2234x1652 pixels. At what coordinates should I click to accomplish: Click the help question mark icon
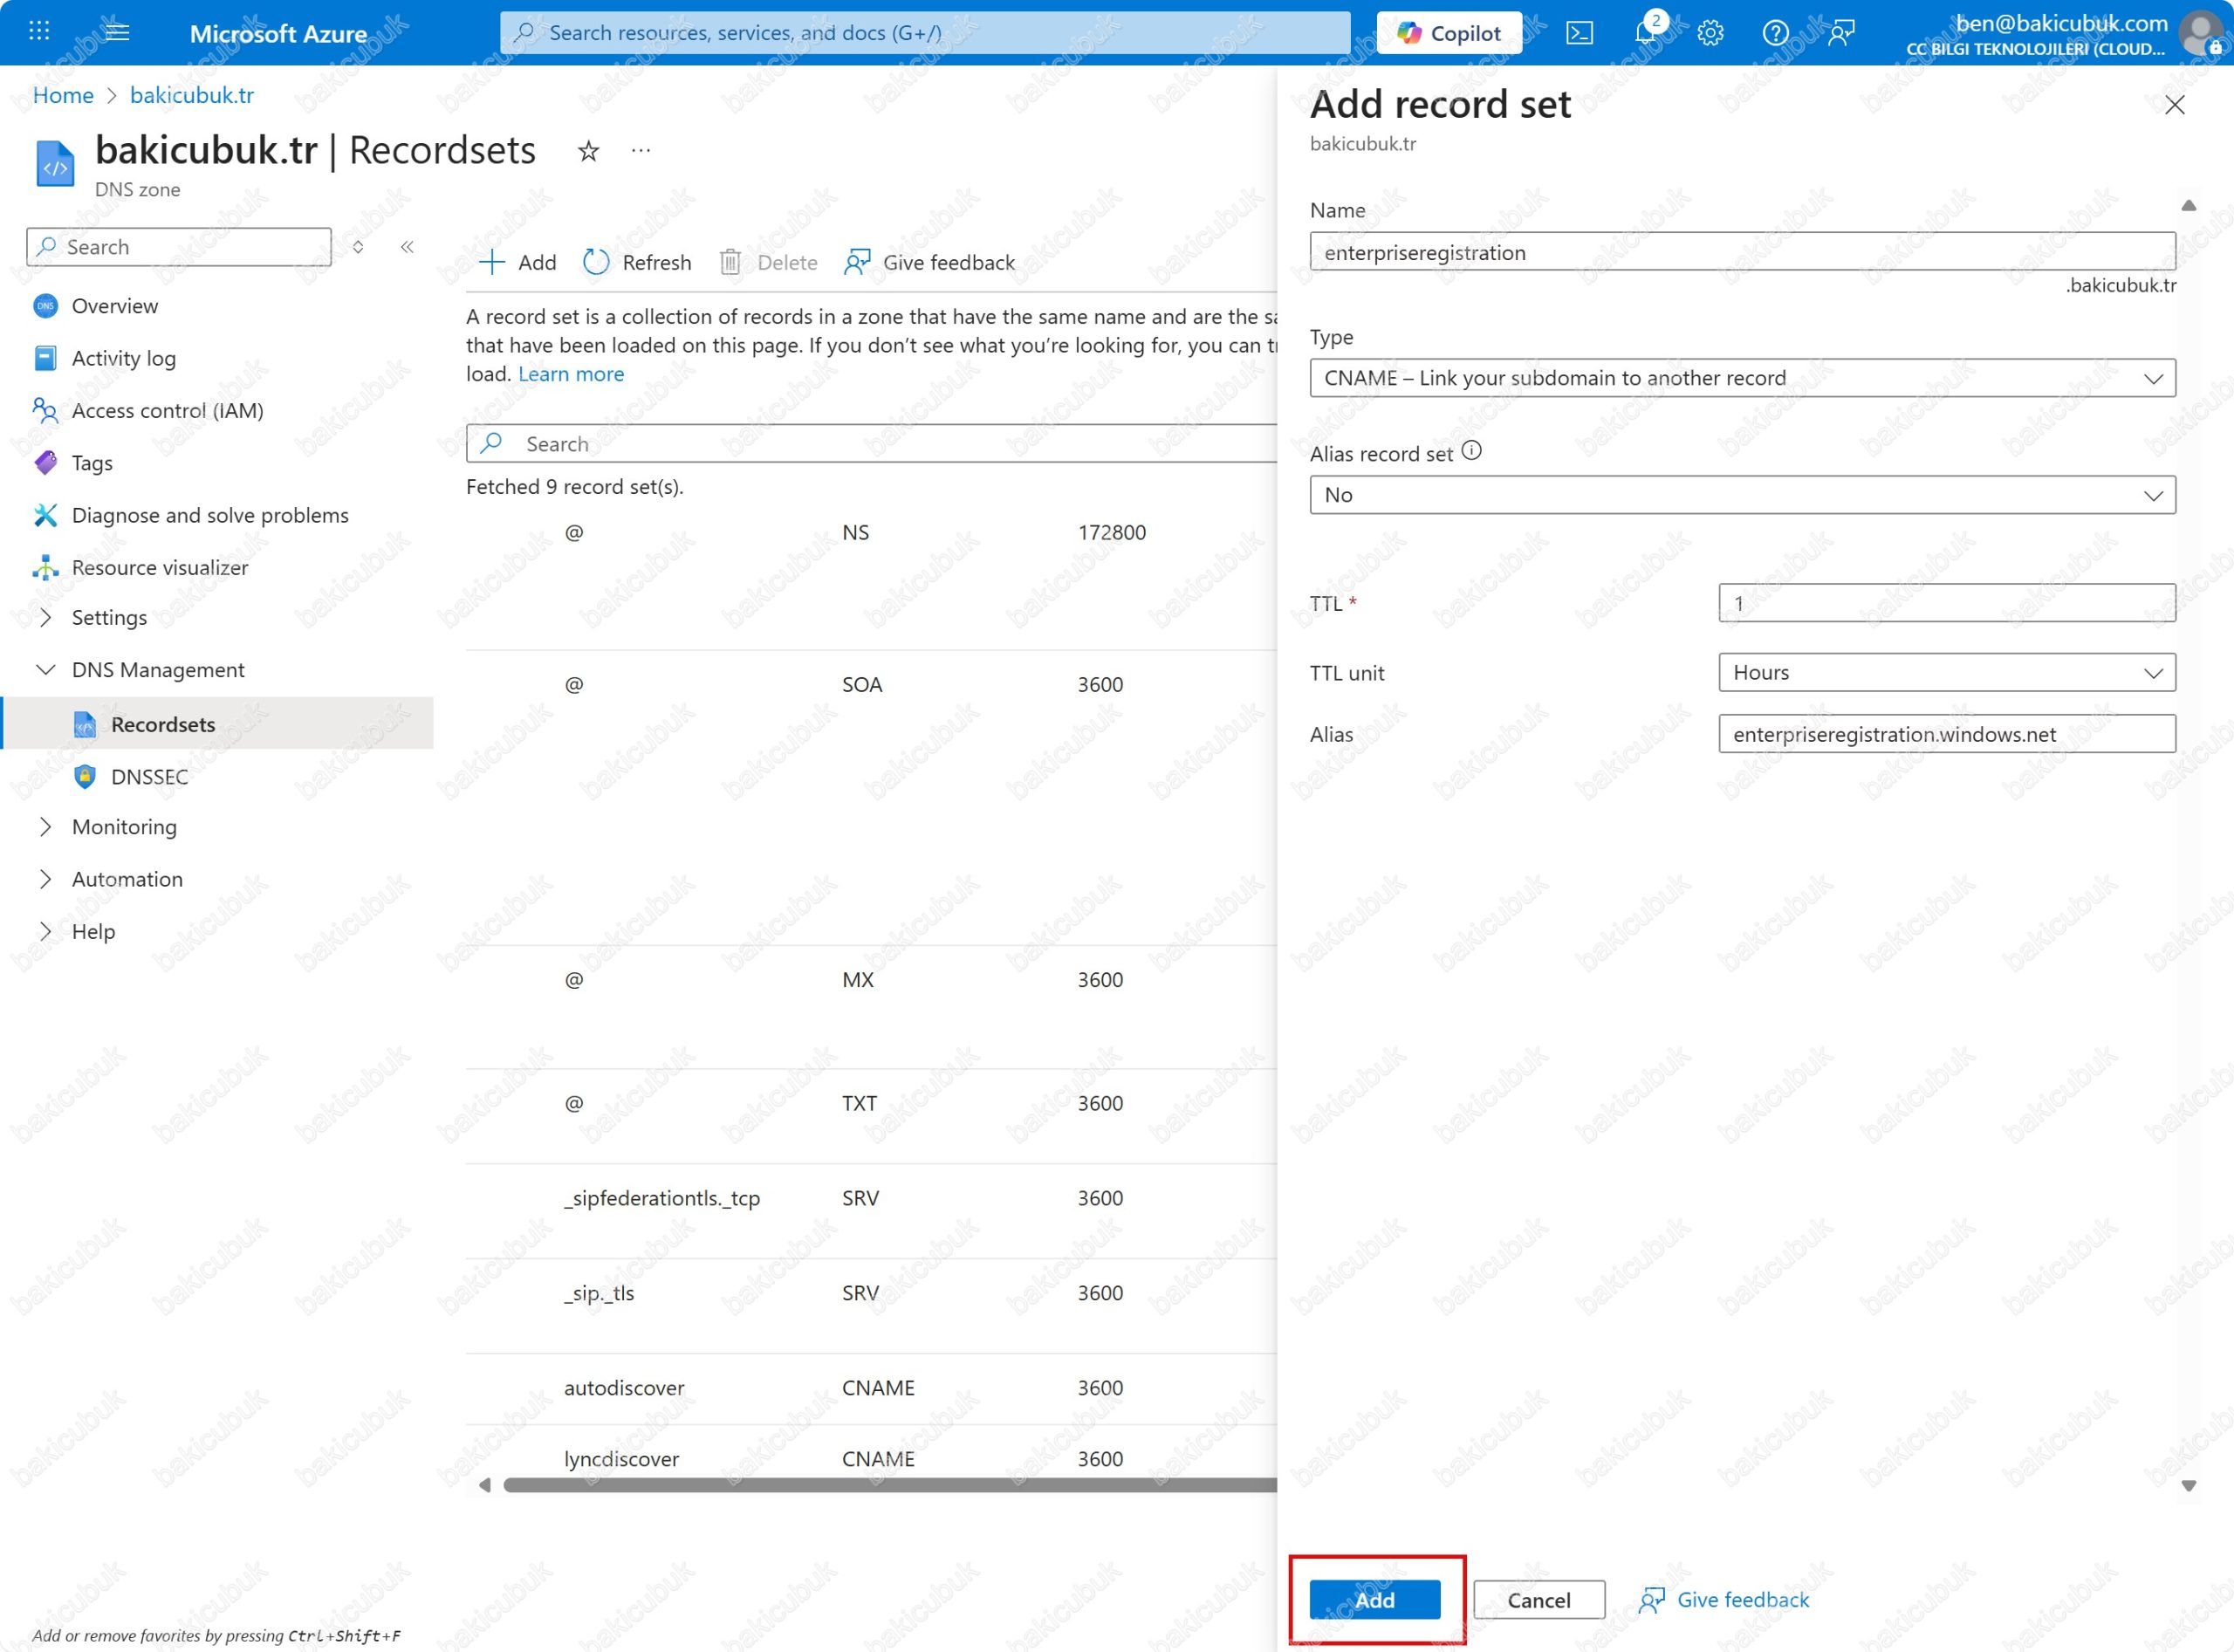(1775, 33)
